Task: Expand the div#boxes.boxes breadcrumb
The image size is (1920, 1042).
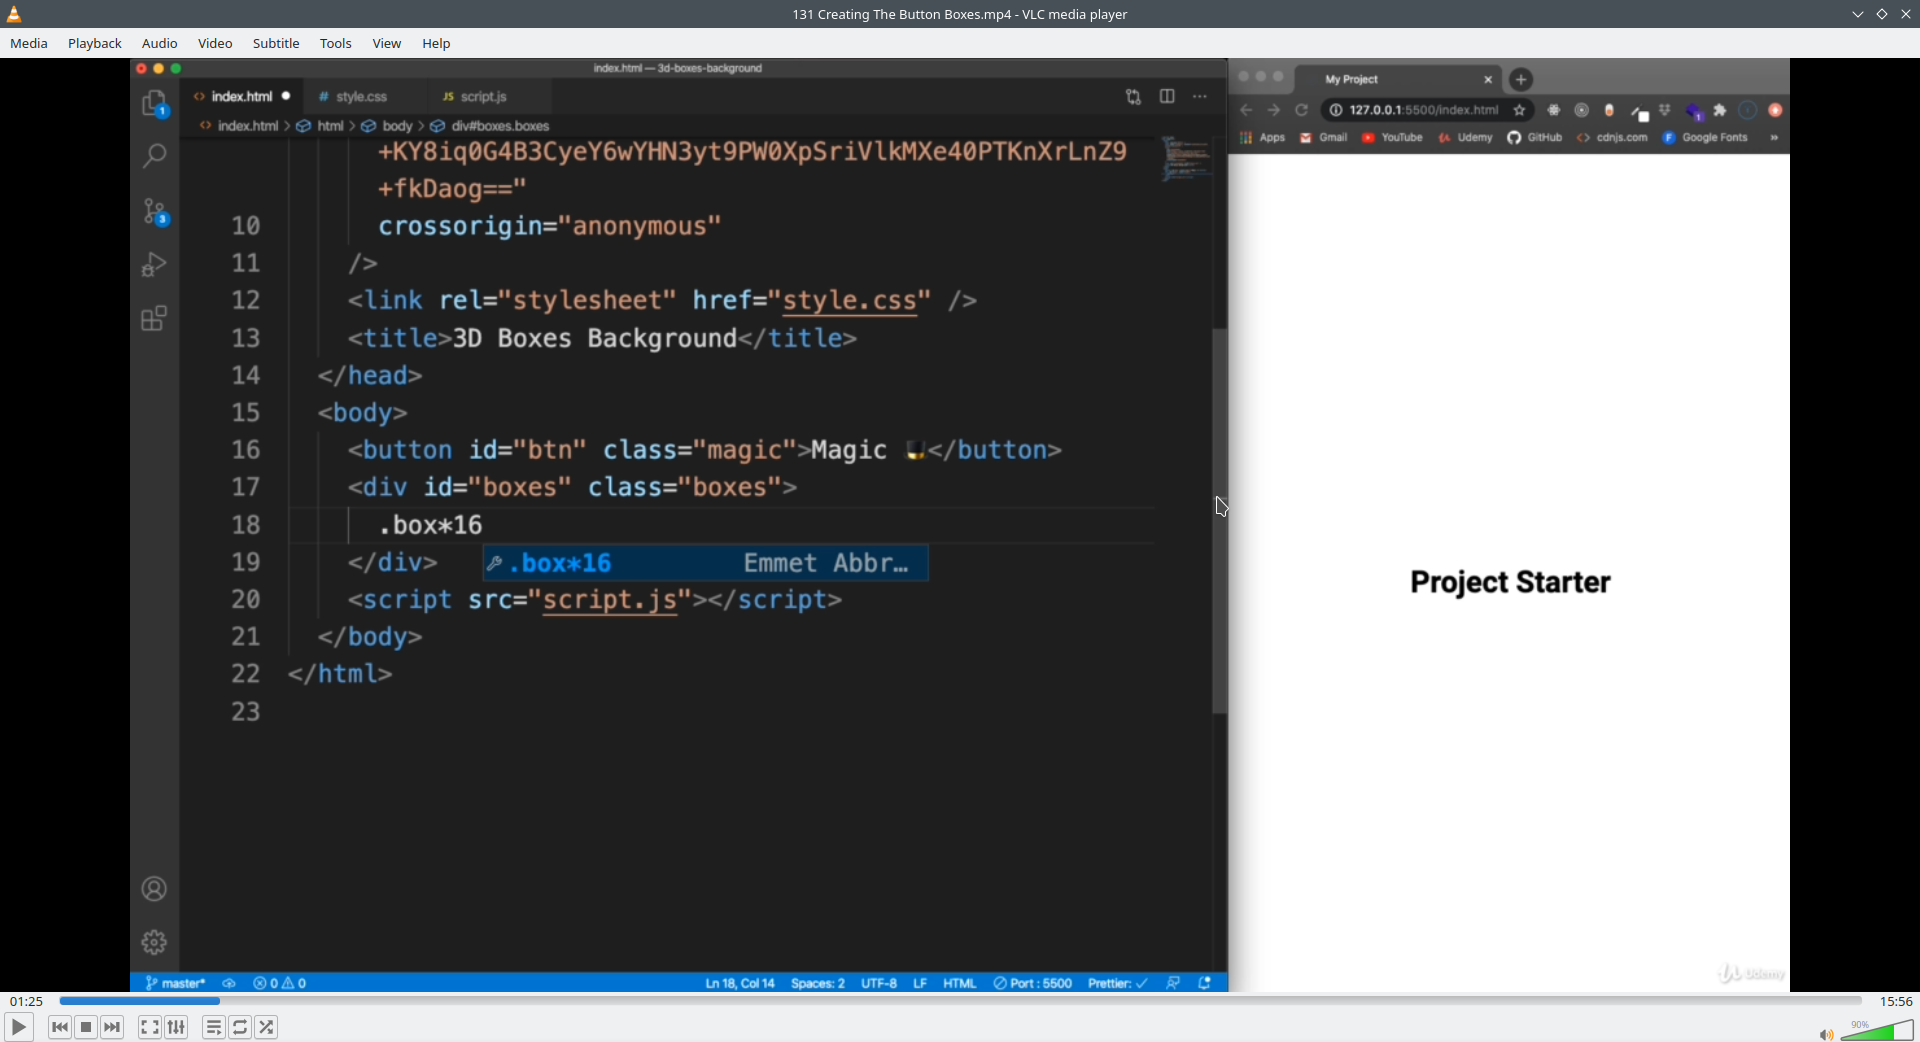Action: coord(490,126)
